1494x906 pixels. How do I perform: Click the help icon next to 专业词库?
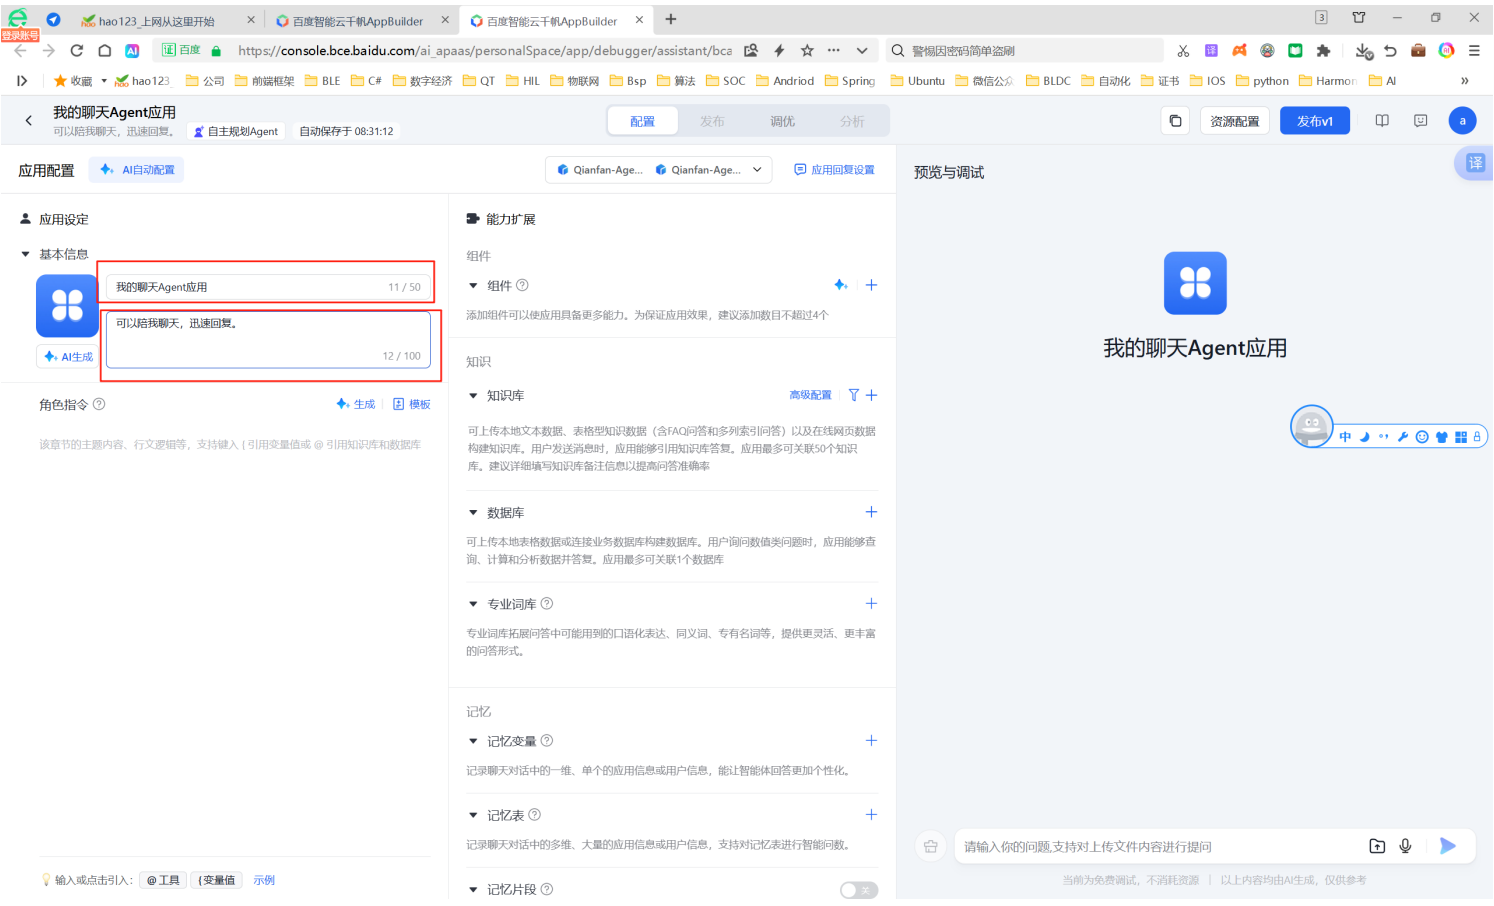547,603
